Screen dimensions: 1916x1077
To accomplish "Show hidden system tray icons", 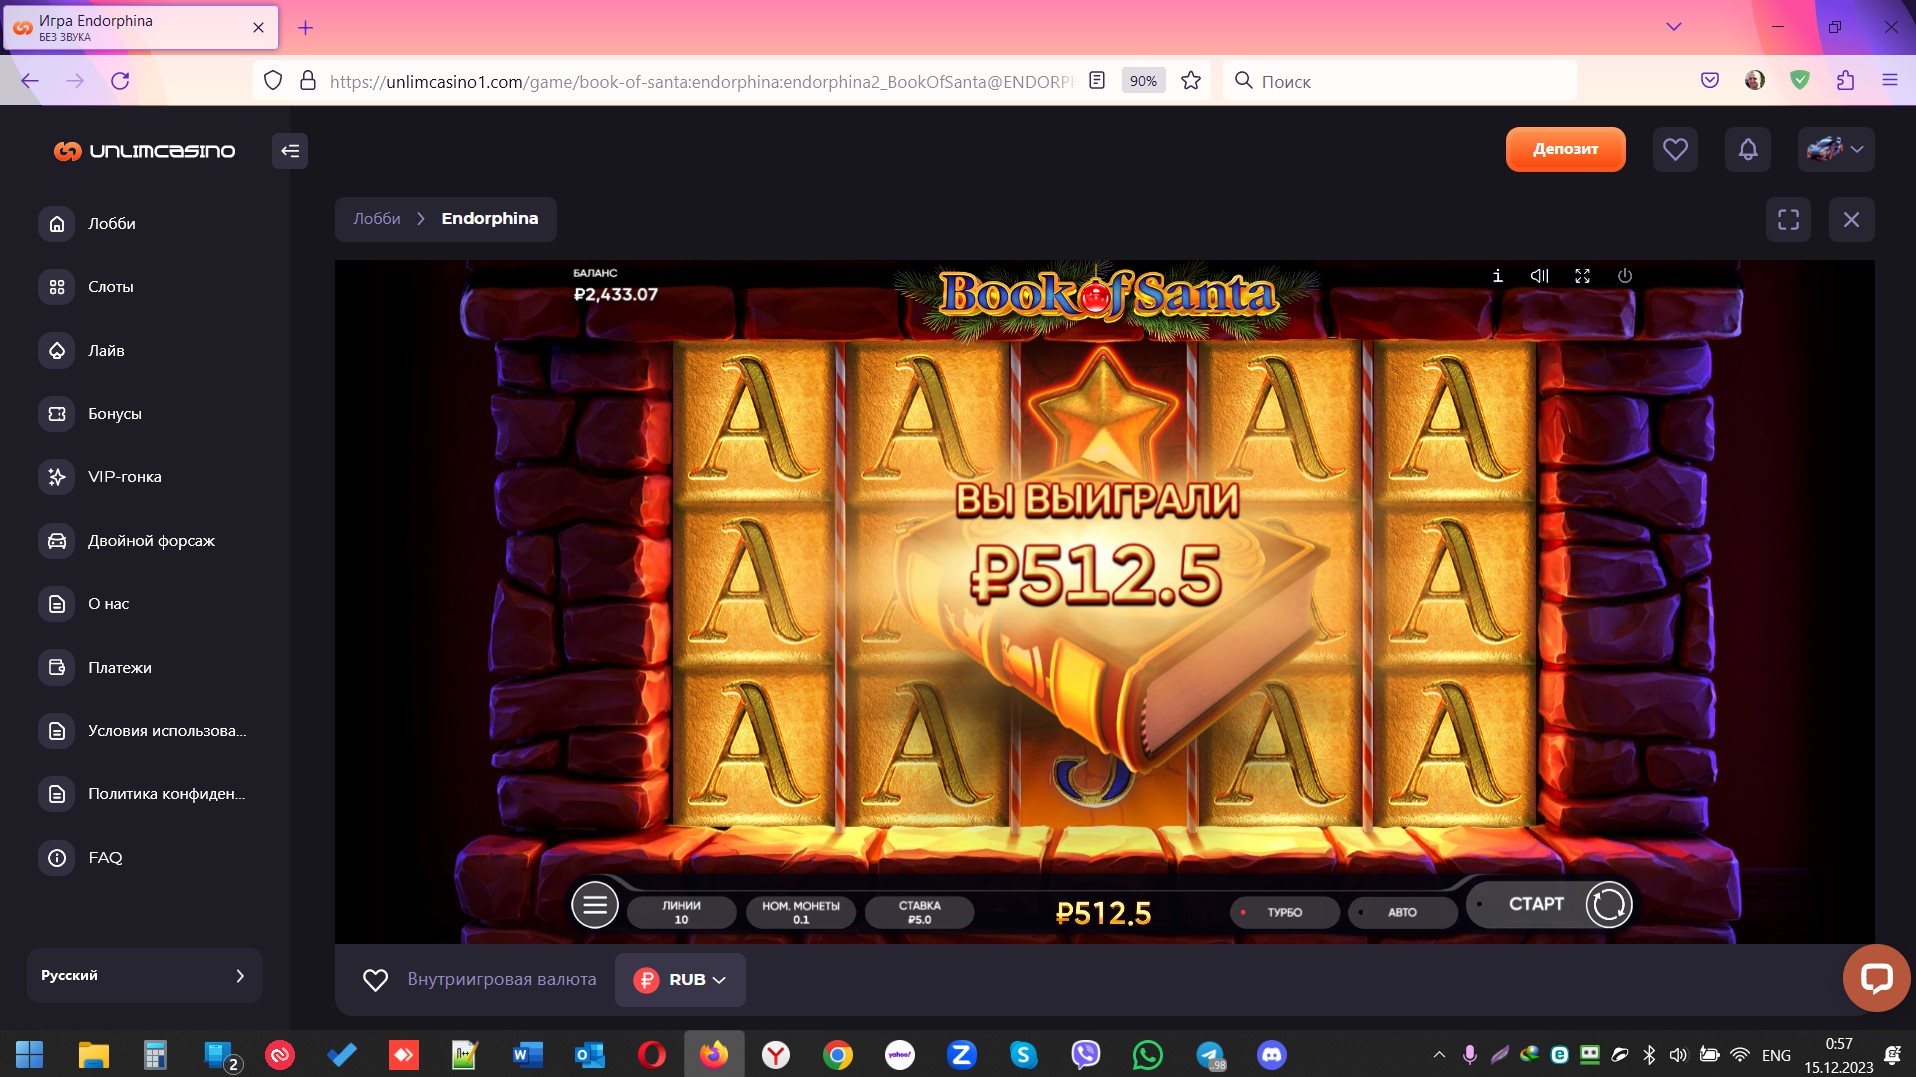I will click(1439, 1055).
